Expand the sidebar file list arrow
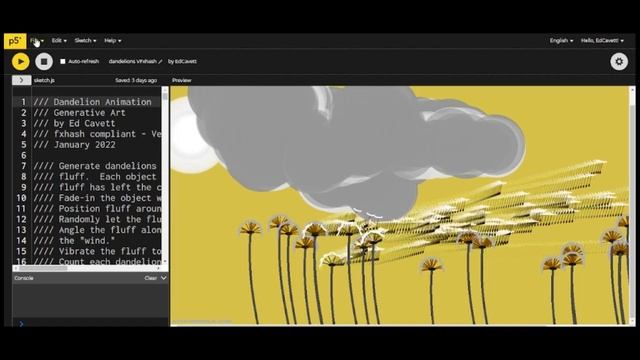The width and height of the screenshot is (640, 360). pyautogui.click(x=21, y=80)
